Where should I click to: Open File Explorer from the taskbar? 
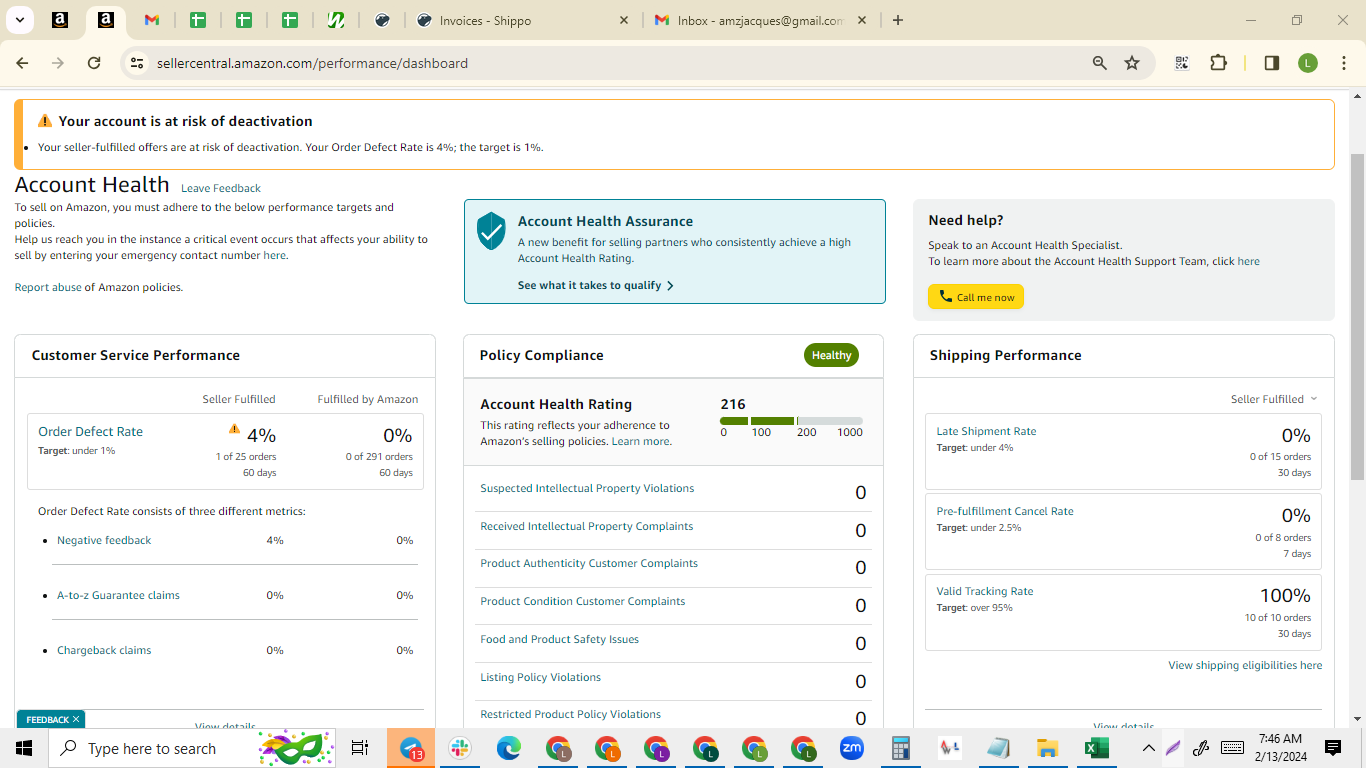point(1047,748)
